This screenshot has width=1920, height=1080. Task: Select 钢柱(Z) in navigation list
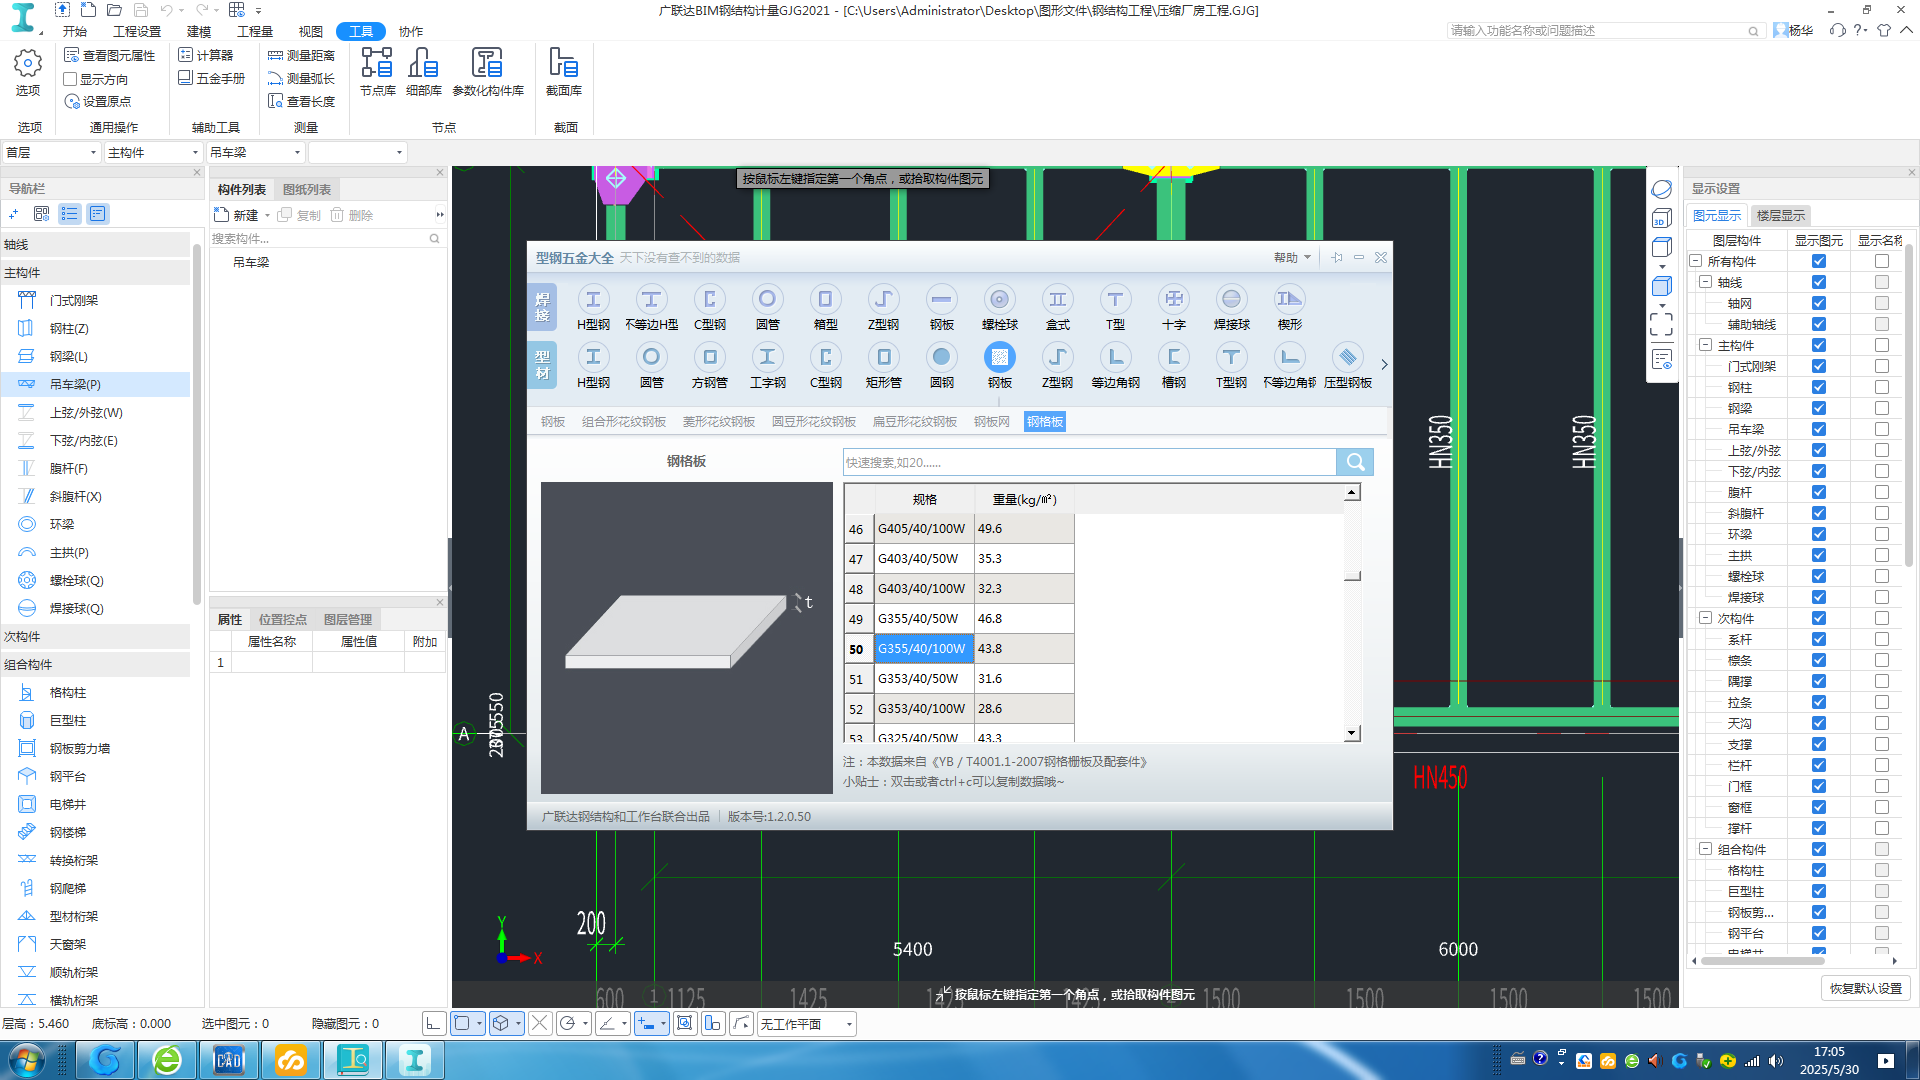point(95,328)
